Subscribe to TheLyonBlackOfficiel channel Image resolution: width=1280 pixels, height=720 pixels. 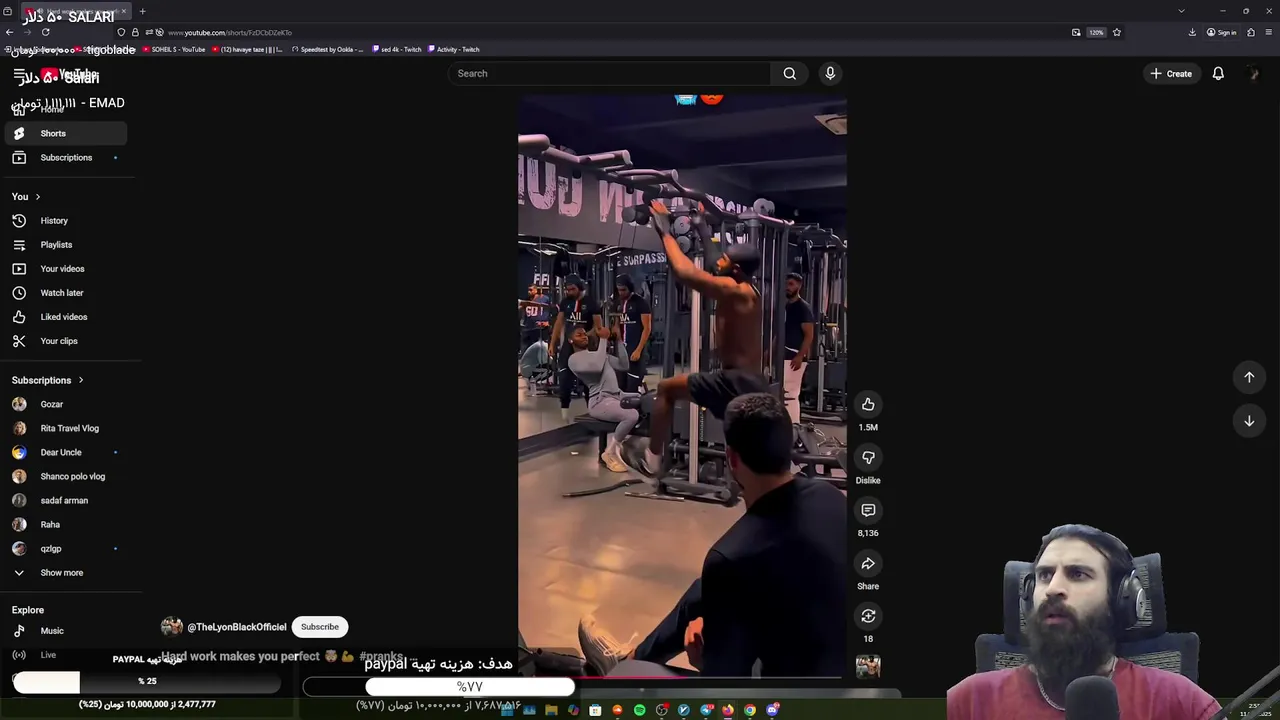coord(320,627)
